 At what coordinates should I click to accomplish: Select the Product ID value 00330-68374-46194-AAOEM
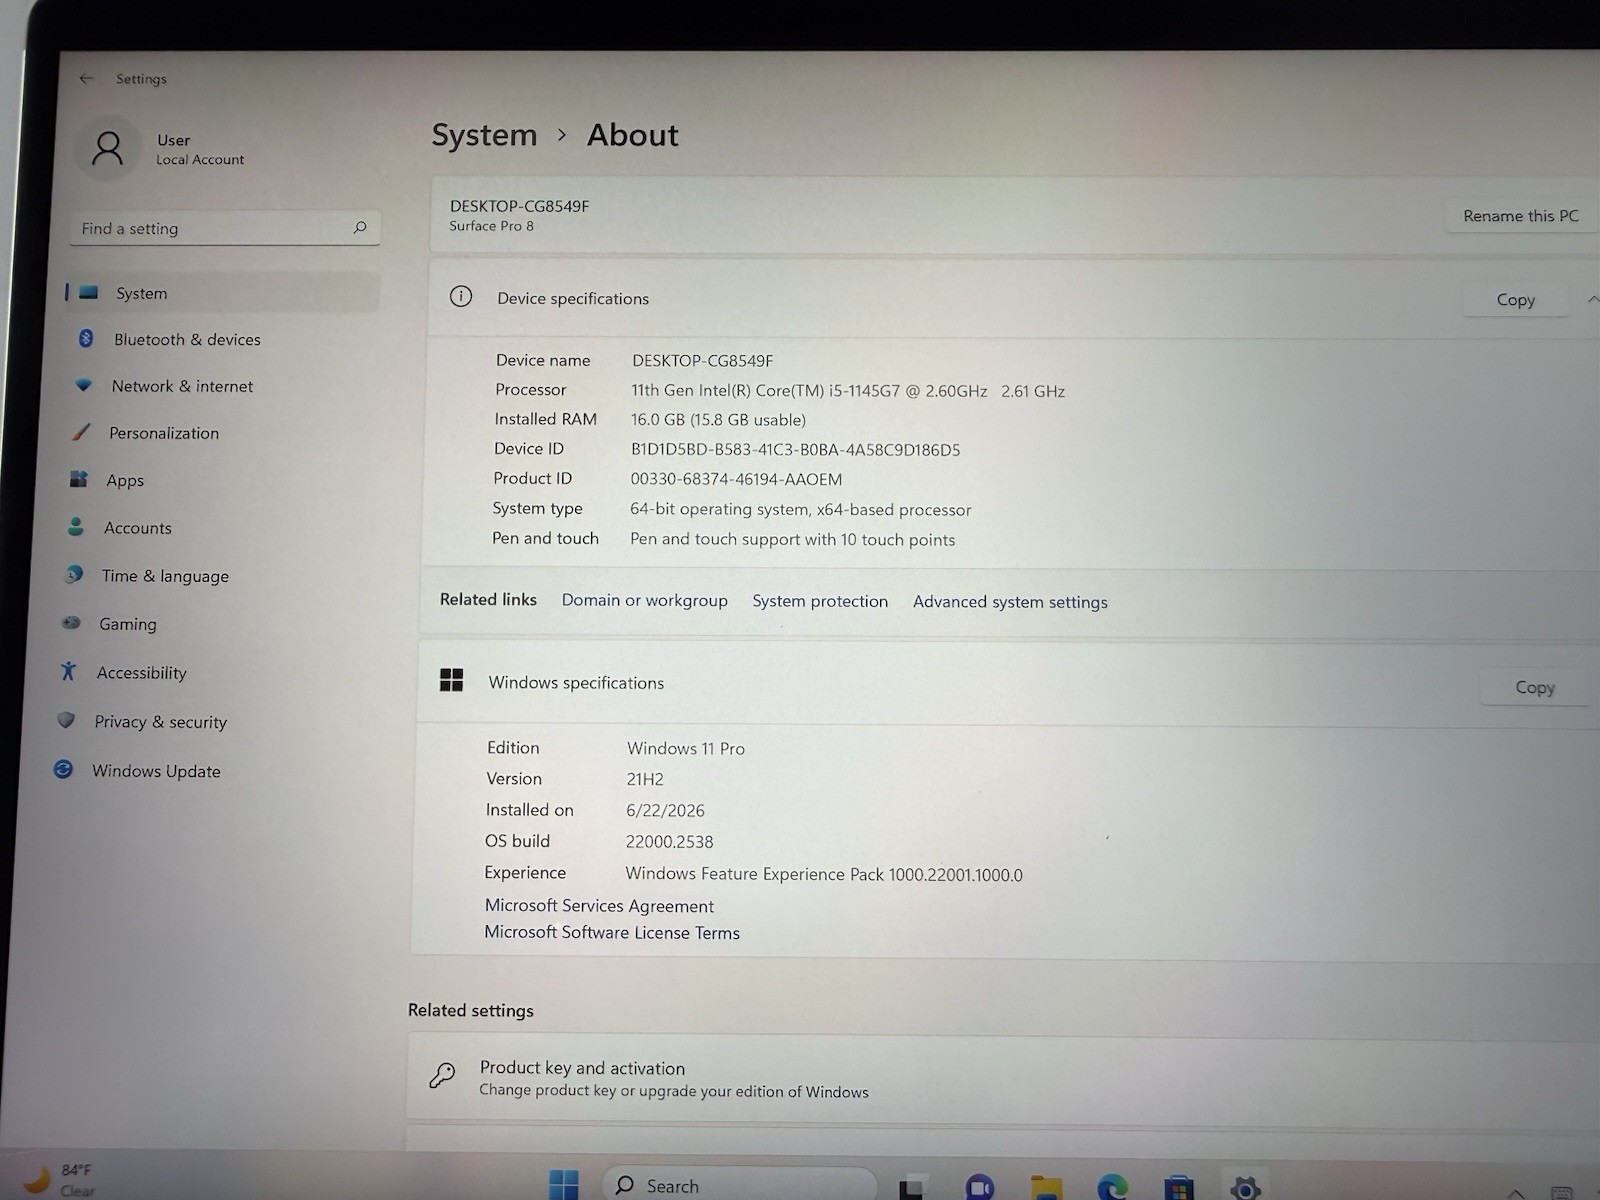[736, 479]
